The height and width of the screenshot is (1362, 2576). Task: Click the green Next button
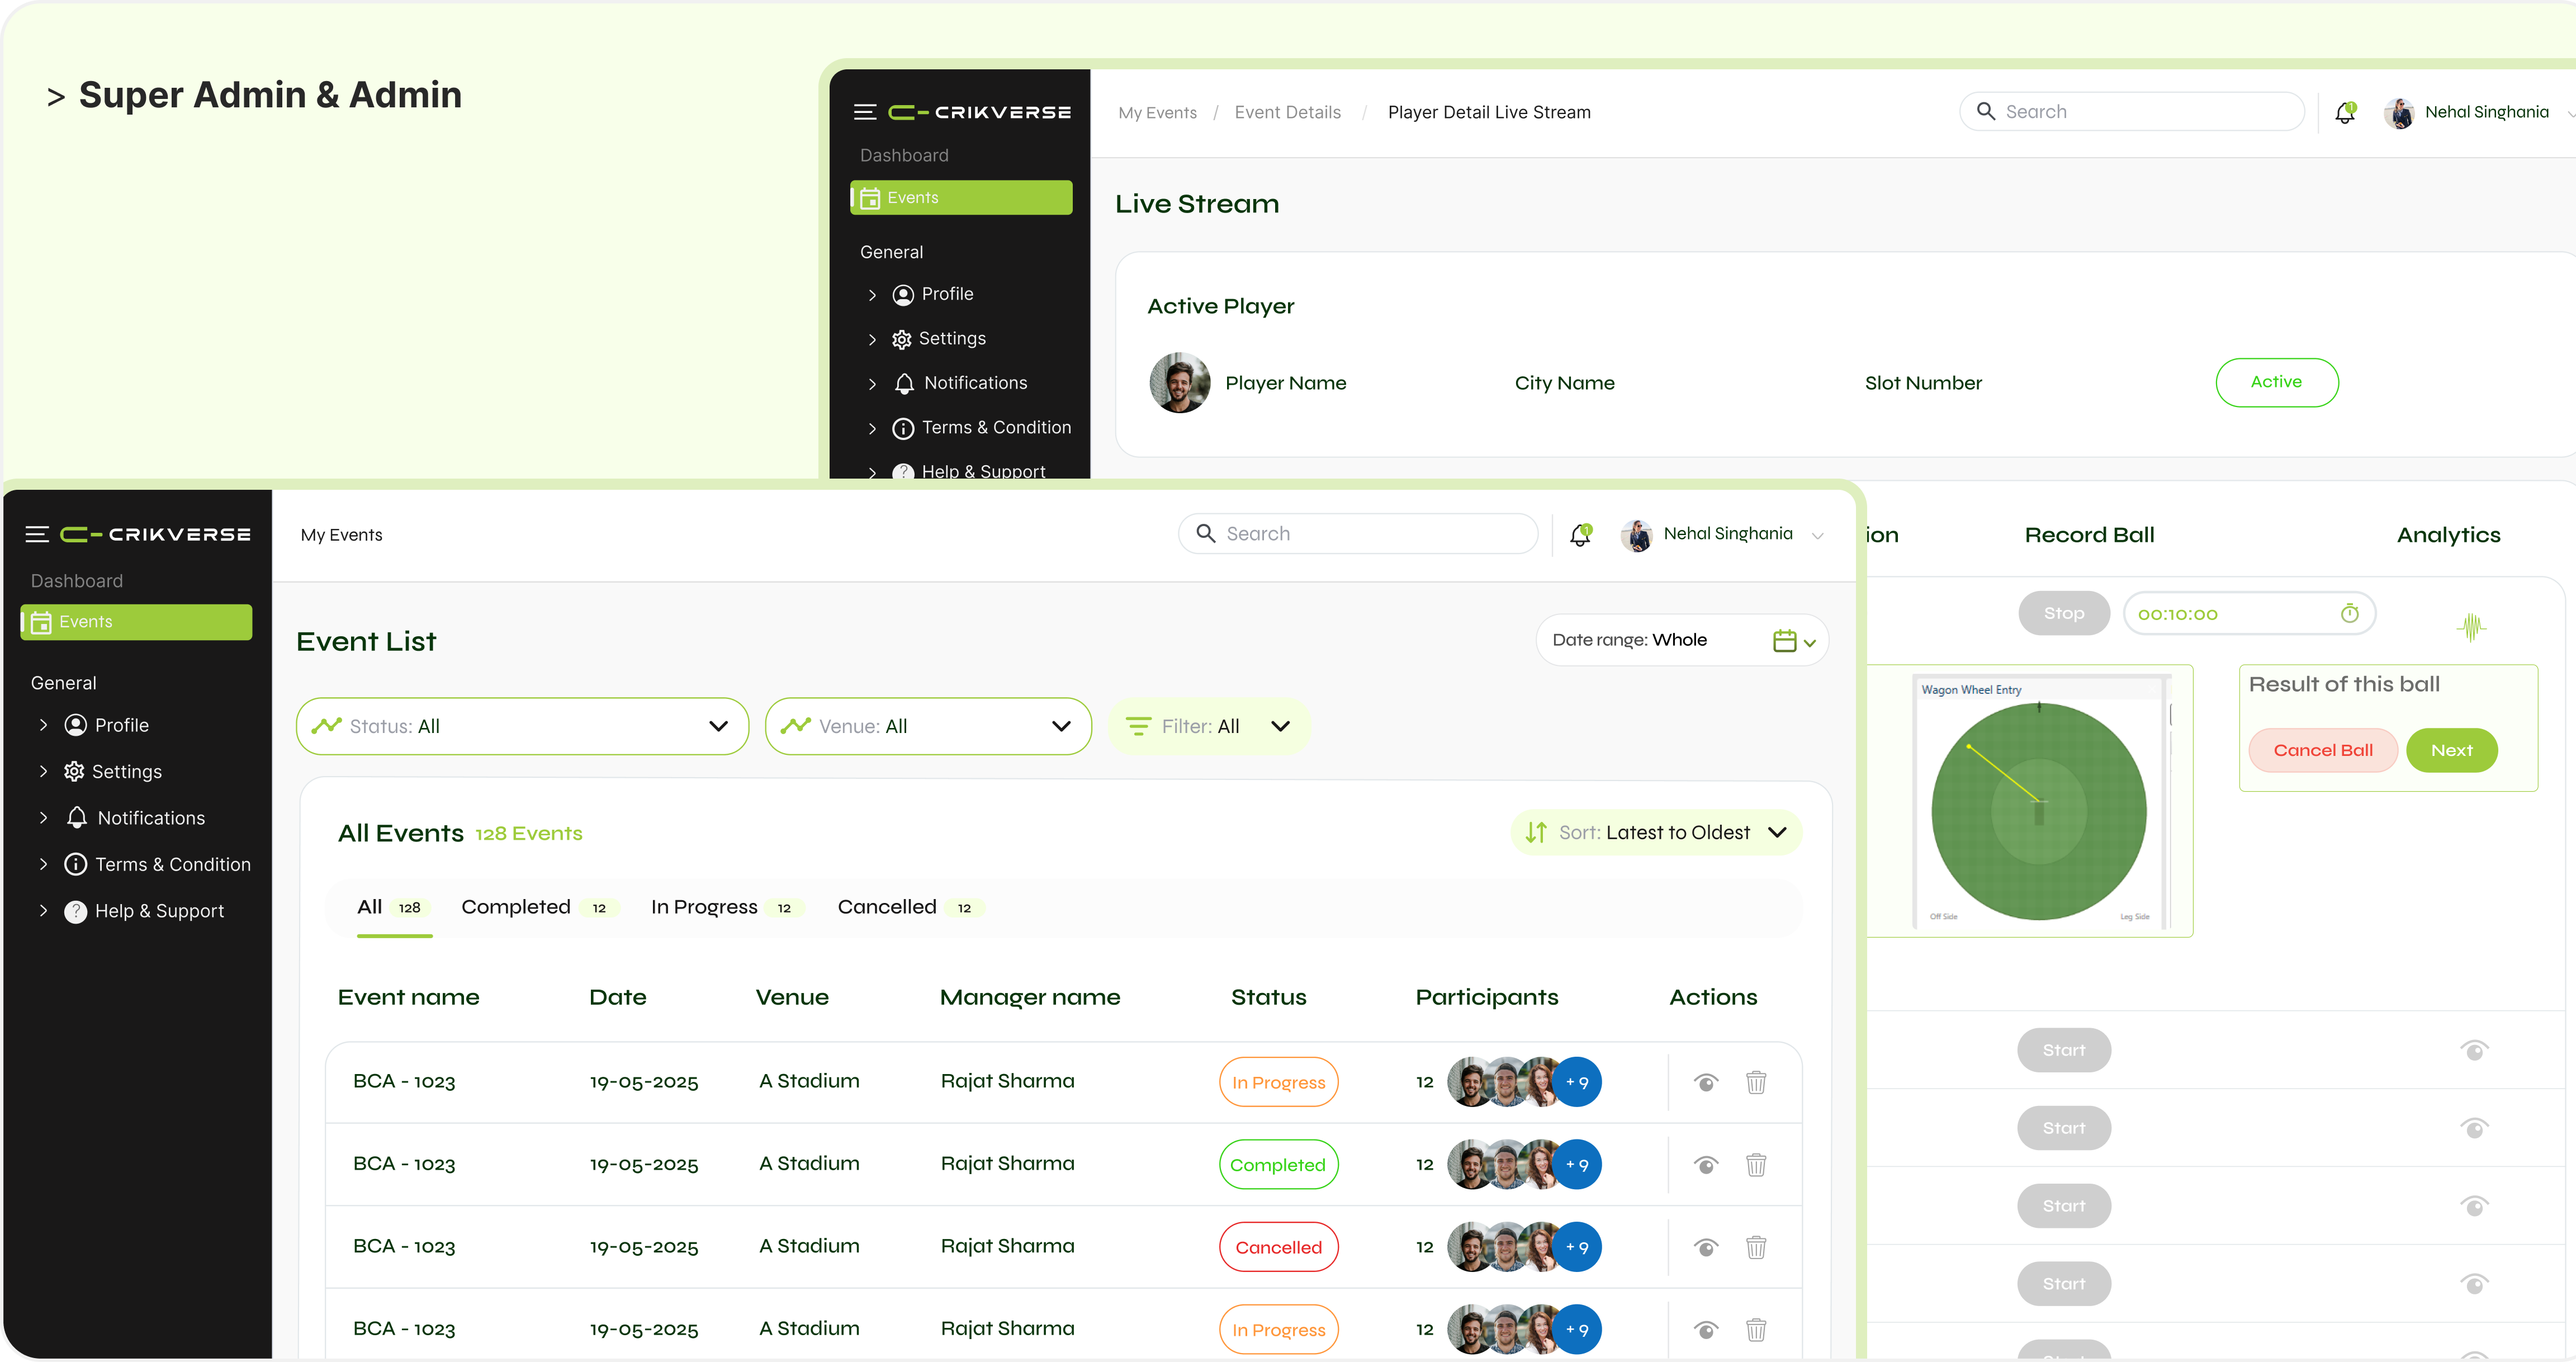pyautogui.click(x=2451, y=750)
